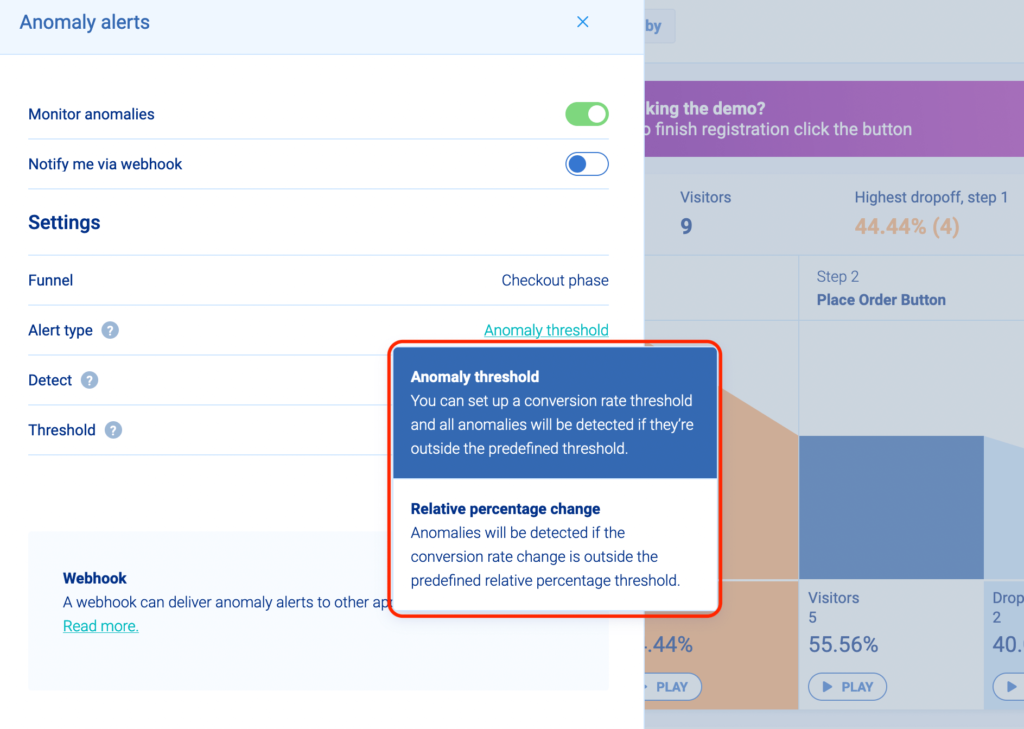Click the help icon beside Threshold
This screenshot has height=729, width=1024.
click(x=113, y=430)
